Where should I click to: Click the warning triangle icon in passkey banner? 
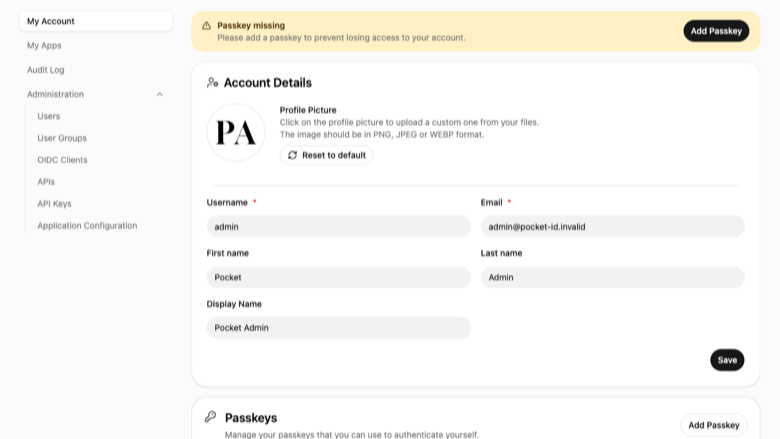pos(206,26)
